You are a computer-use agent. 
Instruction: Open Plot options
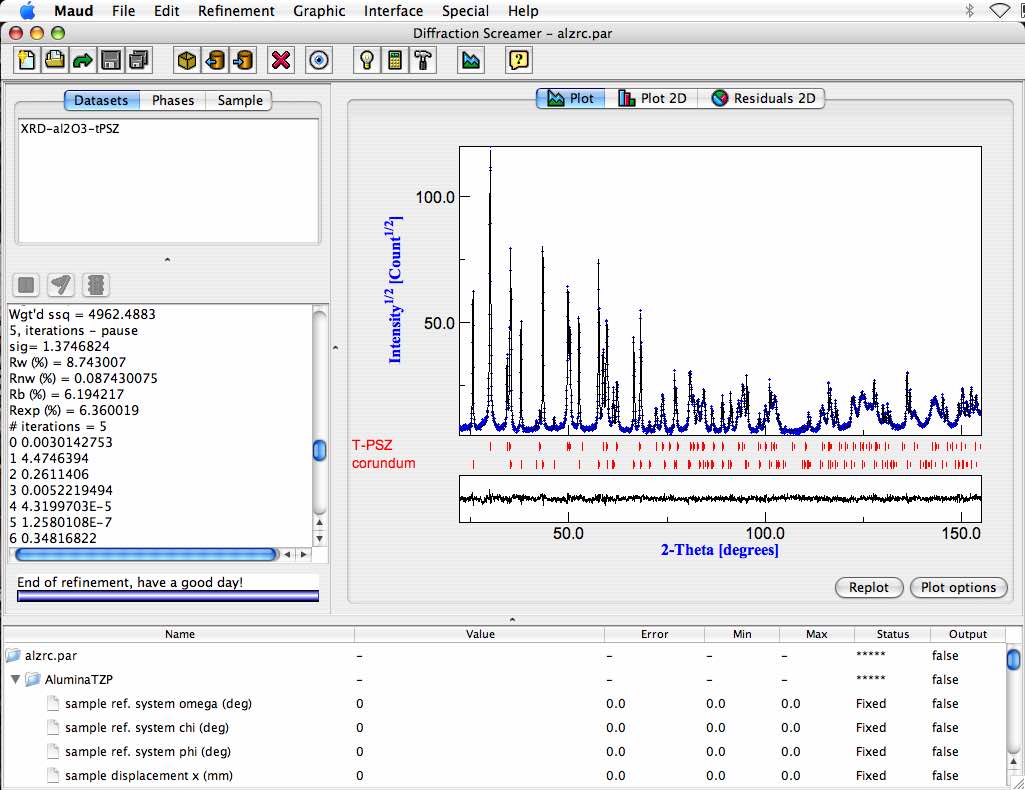[x=958, y=588]
